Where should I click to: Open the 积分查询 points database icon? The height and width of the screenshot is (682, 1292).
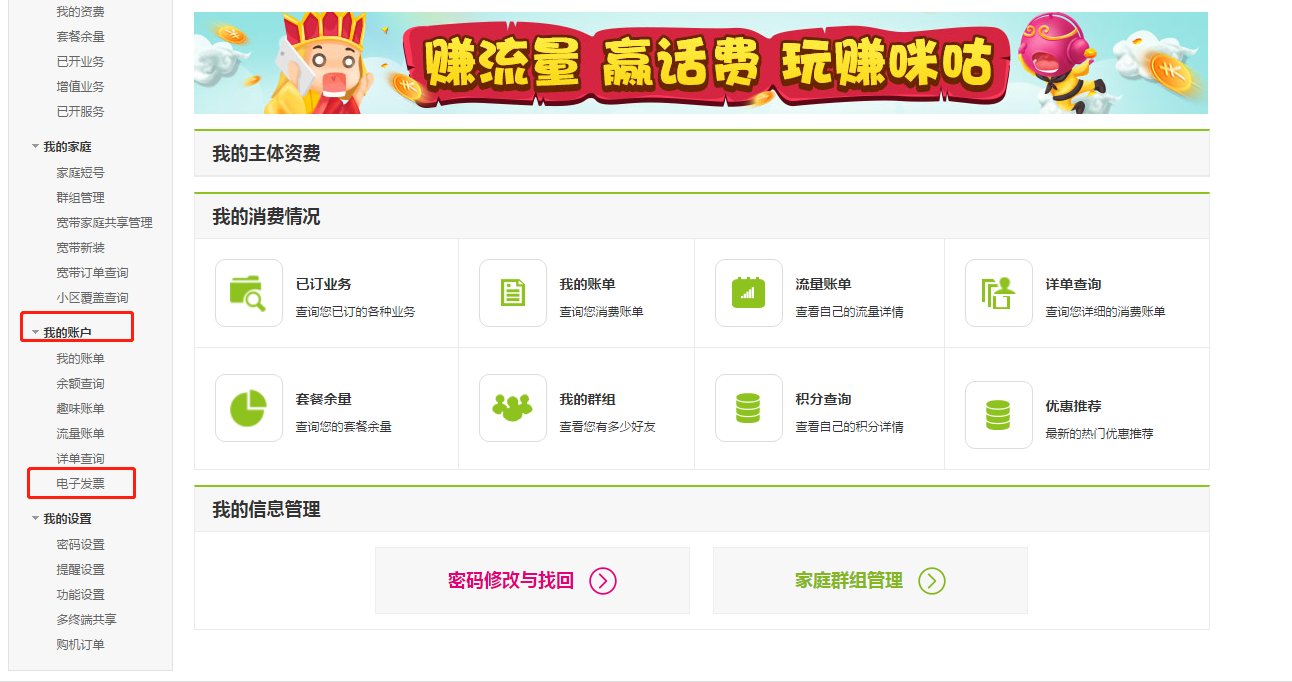(747, 407)
